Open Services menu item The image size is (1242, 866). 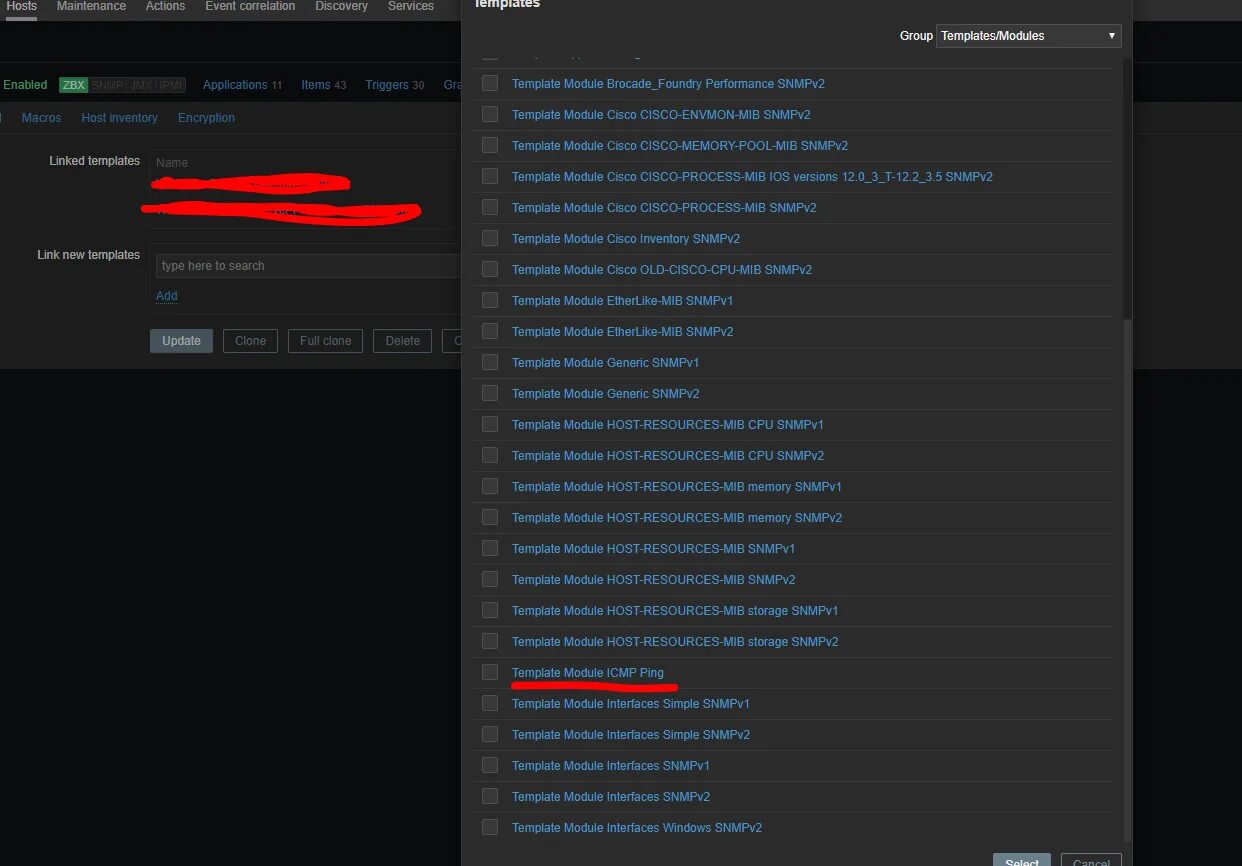point(411,6)
